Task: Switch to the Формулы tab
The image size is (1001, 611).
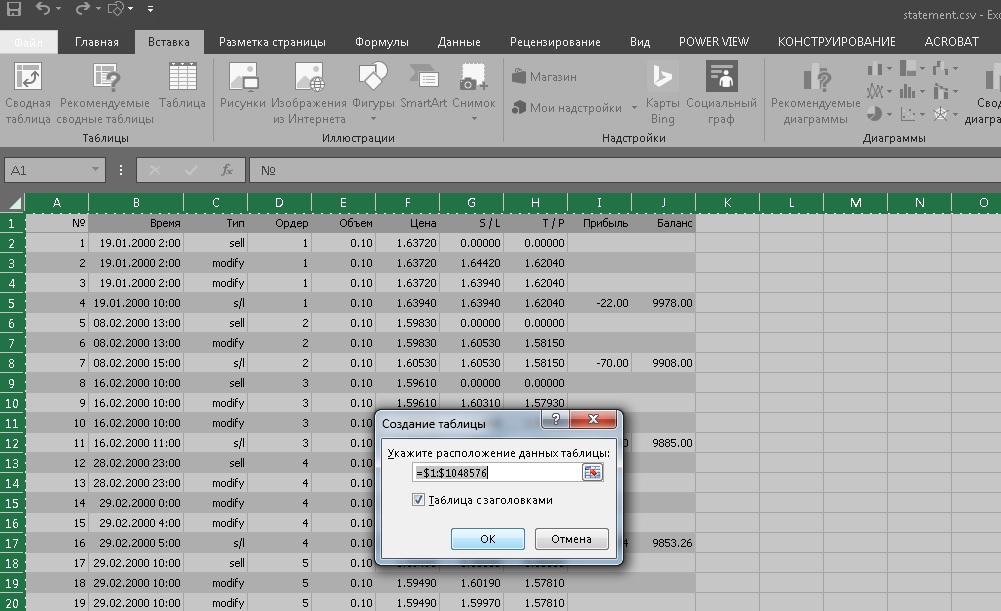Action: coord(382,42)
